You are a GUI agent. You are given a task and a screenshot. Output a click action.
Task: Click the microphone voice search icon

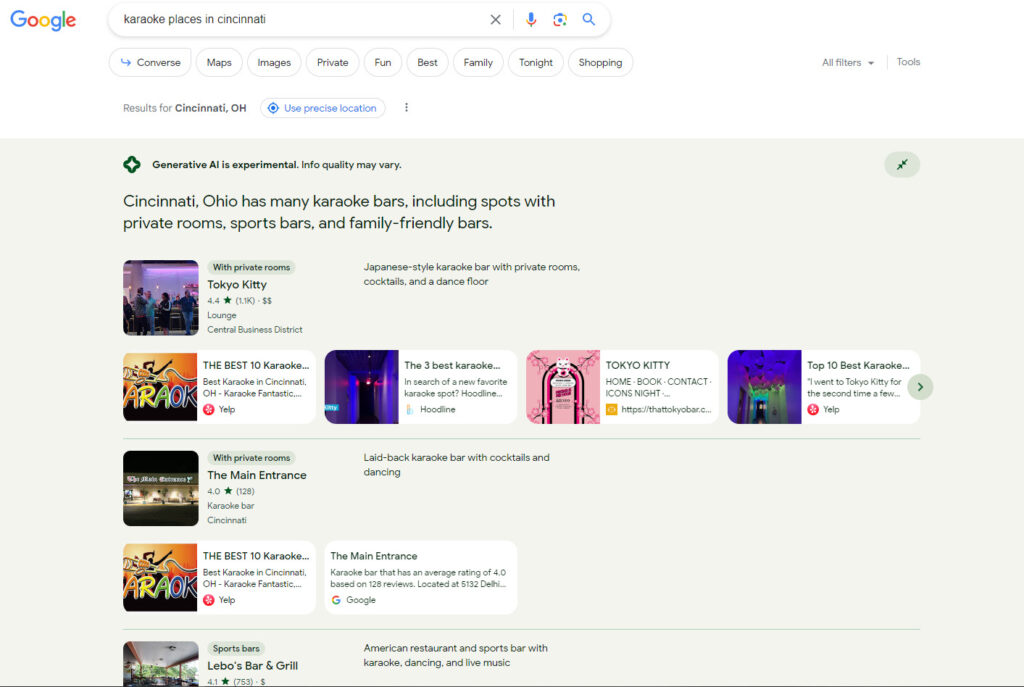(x=531, y=19)
